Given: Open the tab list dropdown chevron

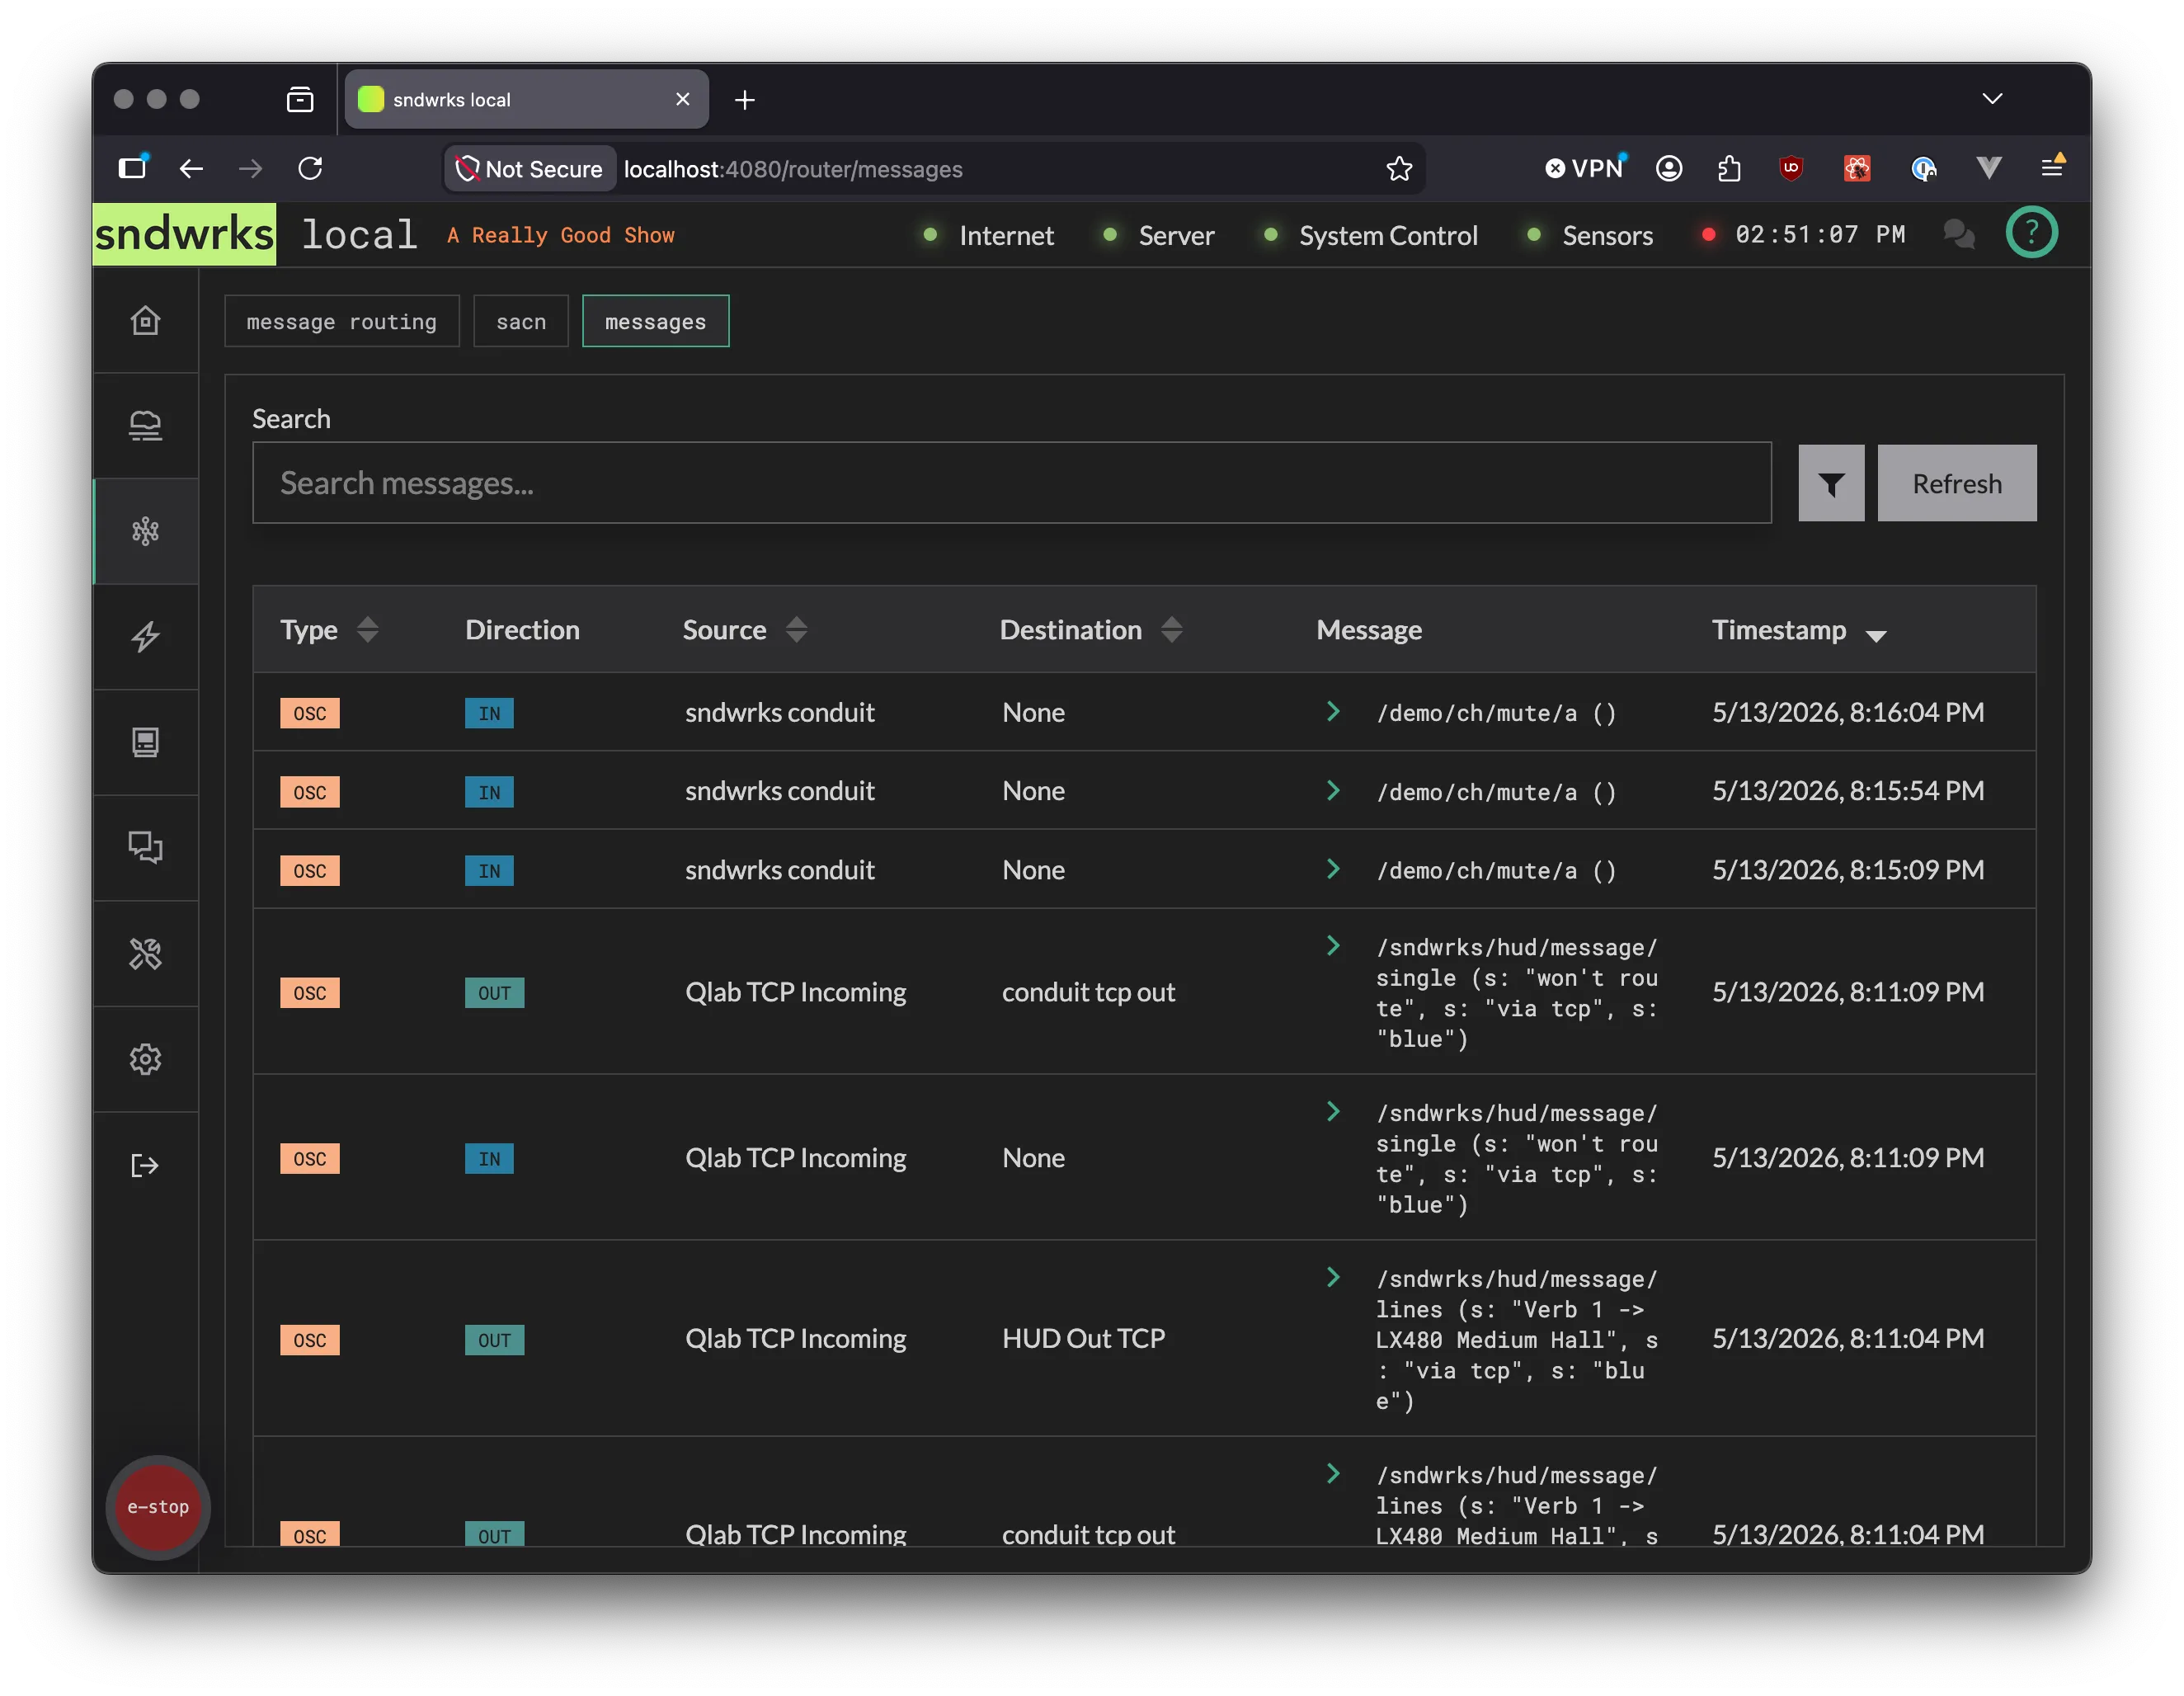Looking at the screenshot, I should tap(1992, 99).
